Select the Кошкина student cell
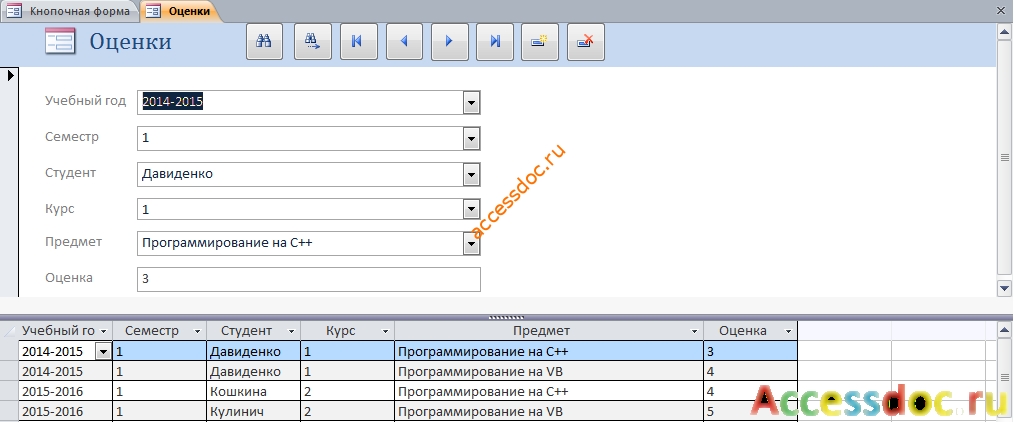This screenshot has height=422, width=1014. [x=254, y=392]
